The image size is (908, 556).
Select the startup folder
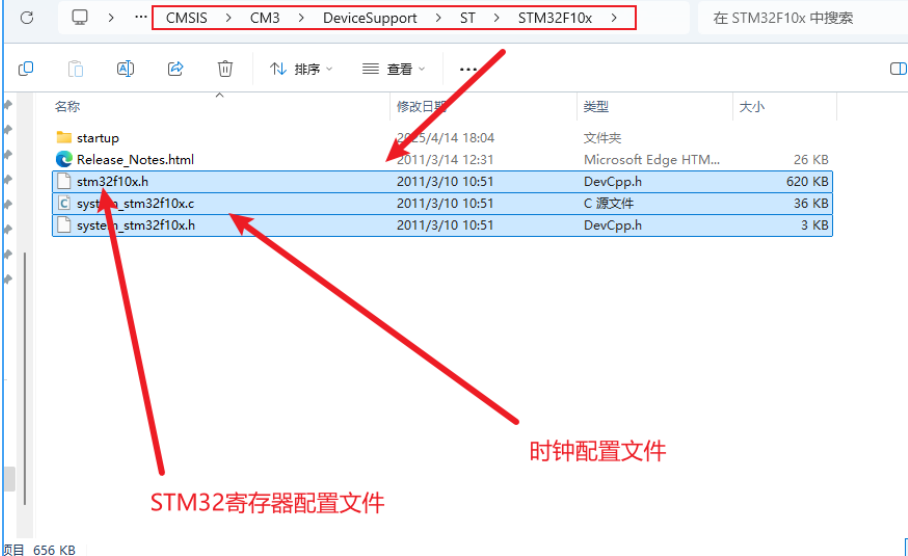click(442, 138)
